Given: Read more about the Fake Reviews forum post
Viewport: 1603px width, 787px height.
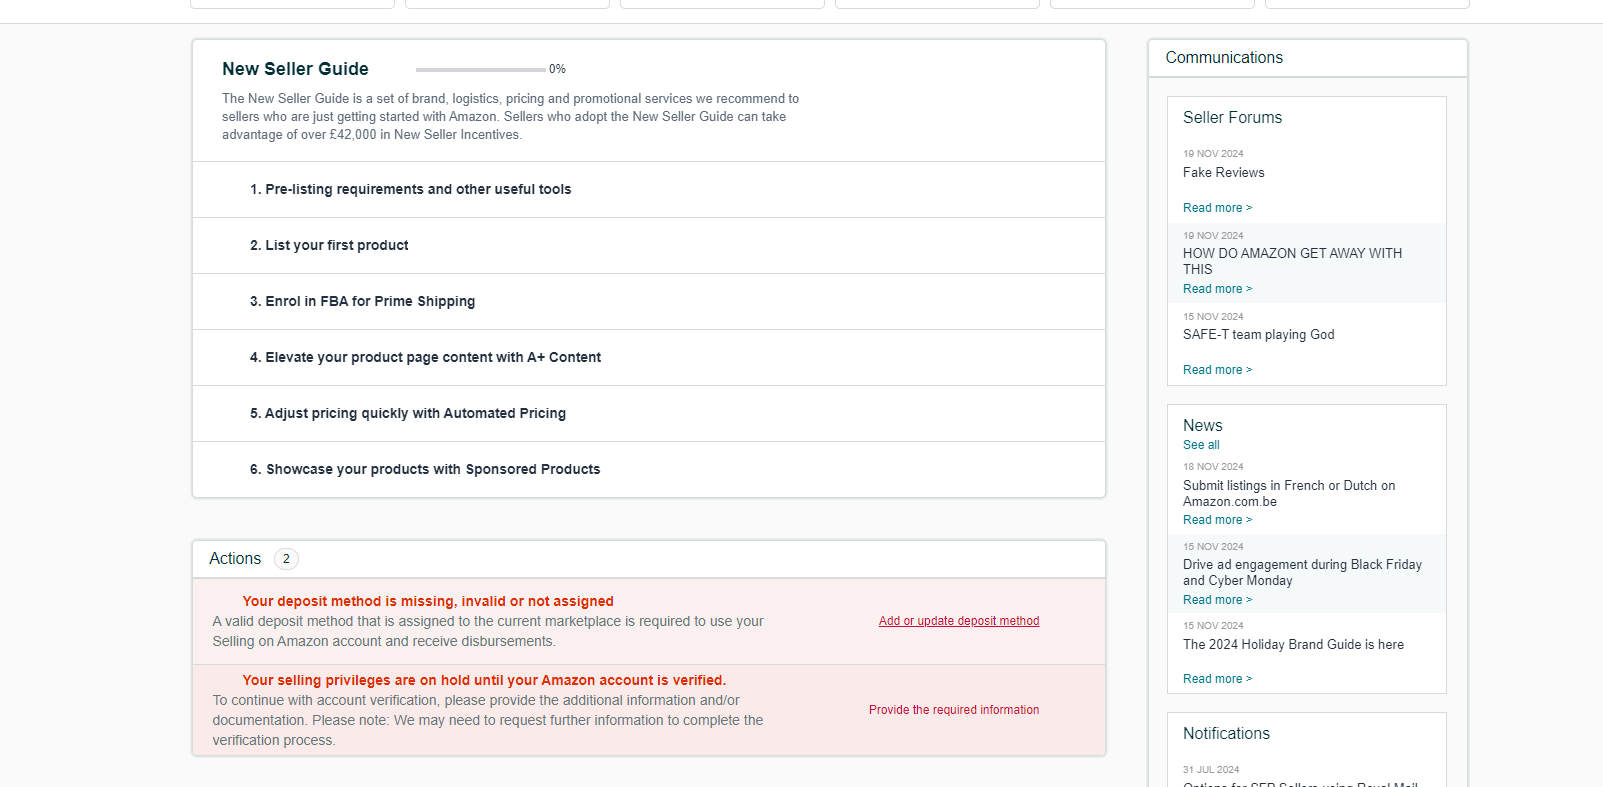Looking at the screenshot, I should (1217, 208).
